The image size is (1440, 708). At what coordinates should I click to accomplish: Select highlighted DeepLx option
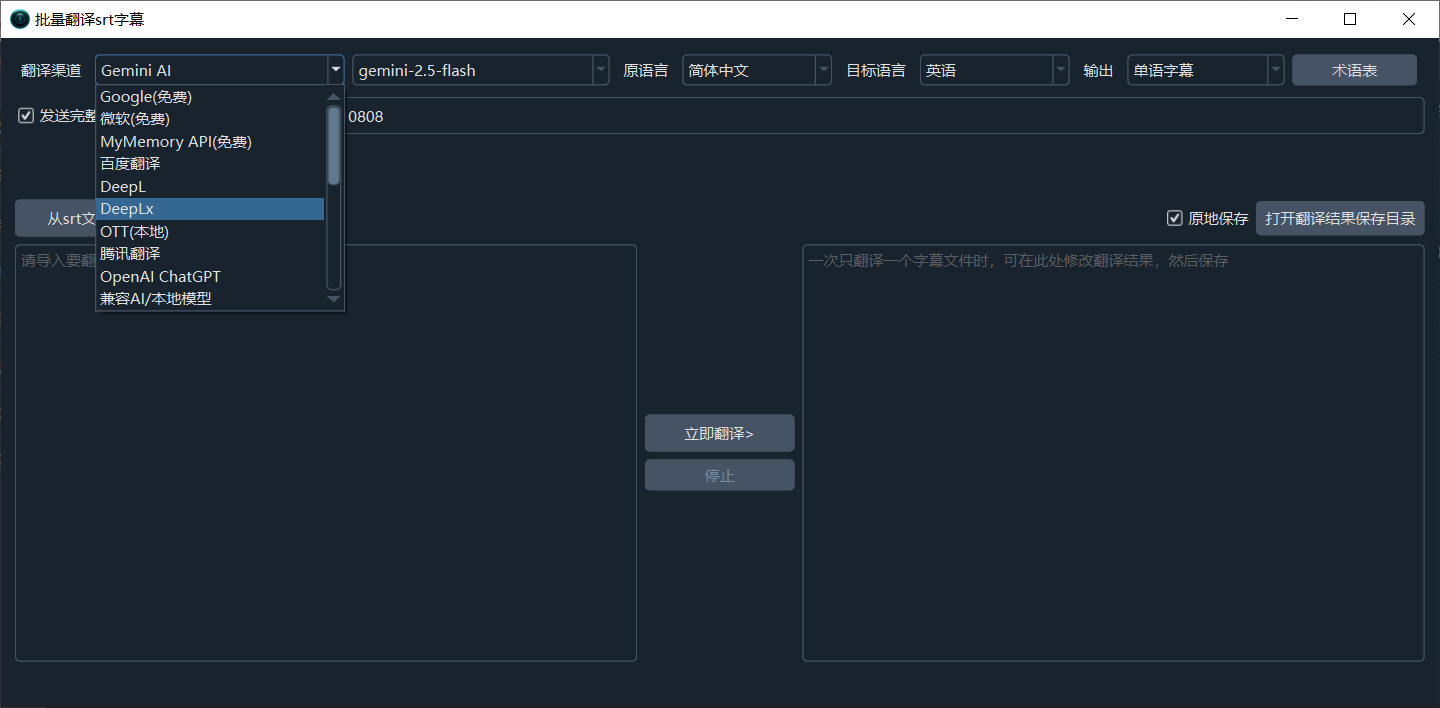click(x=127, y=209)
